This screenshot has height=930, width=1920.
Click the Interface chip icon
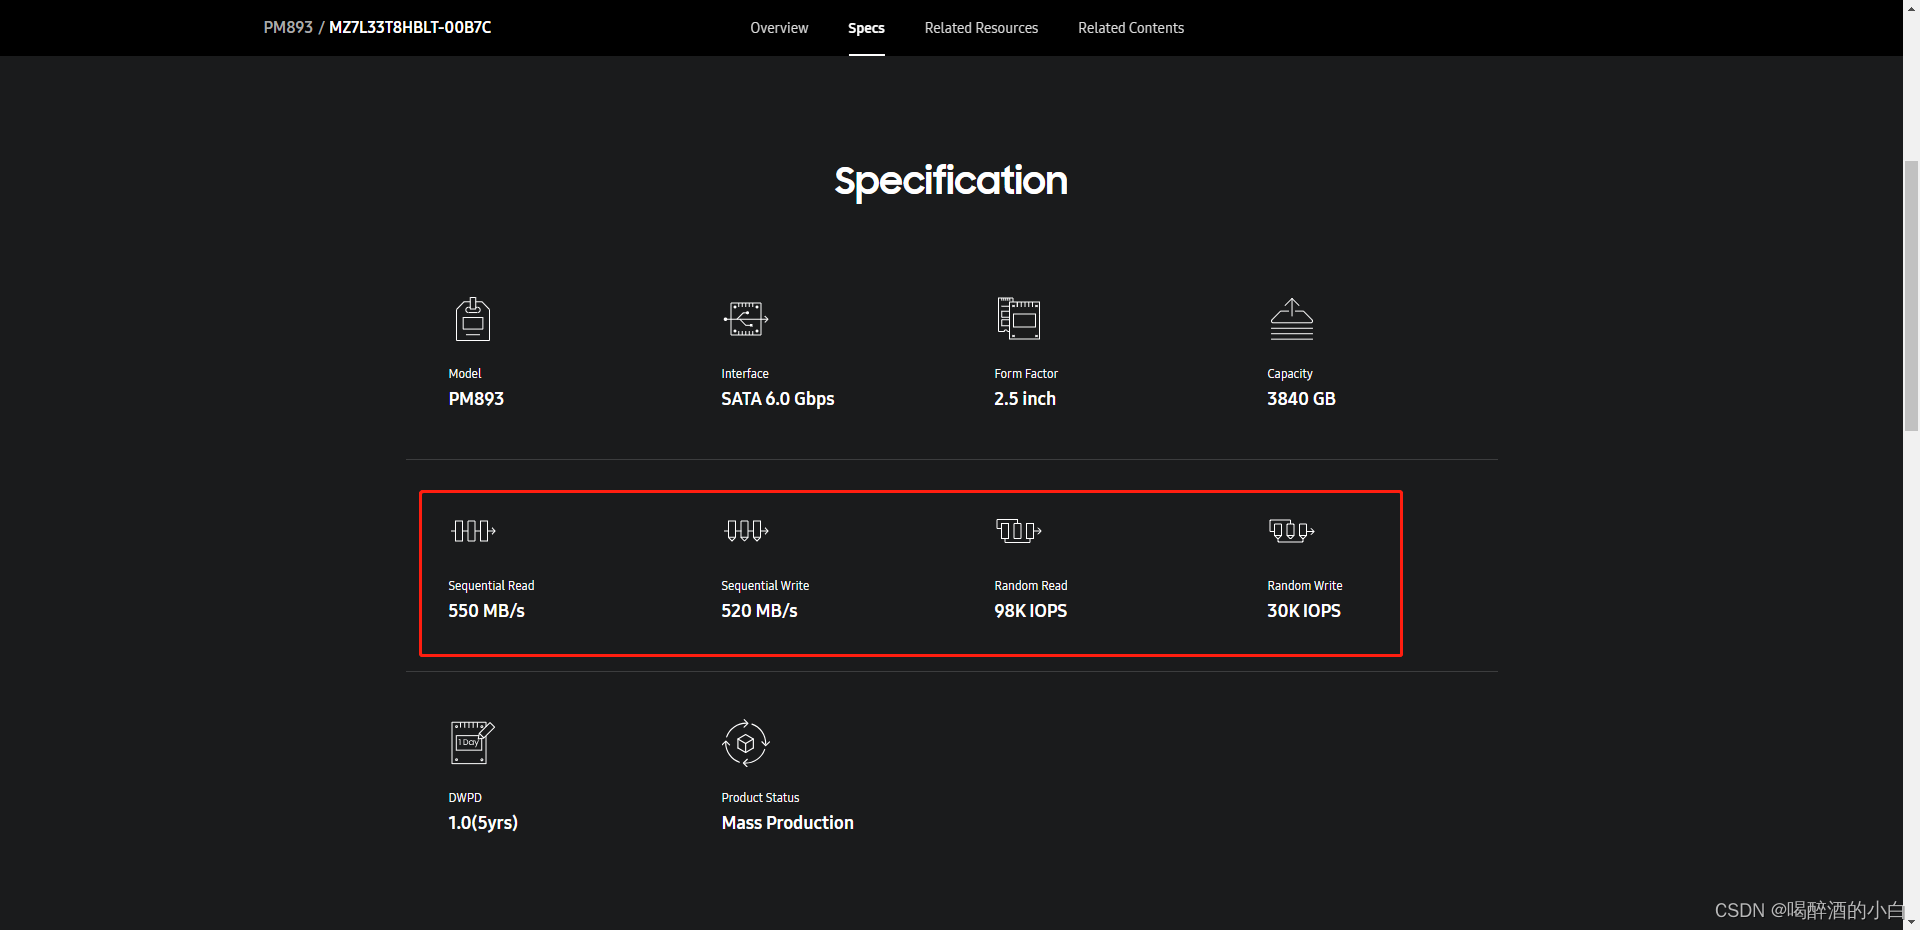coord(746,319)
